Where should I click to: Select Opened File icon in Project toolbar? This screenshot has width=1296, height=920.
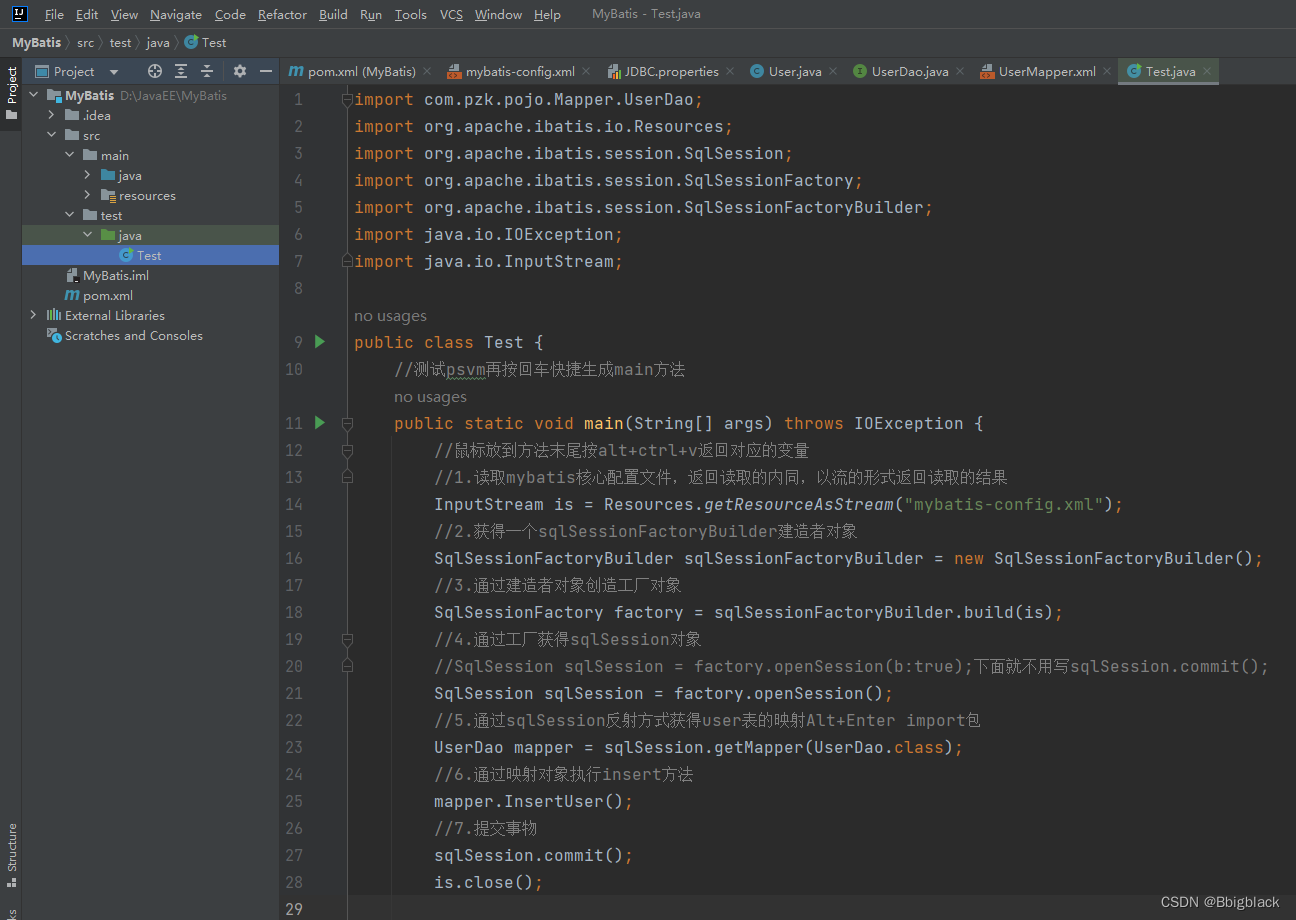[154, 71]
